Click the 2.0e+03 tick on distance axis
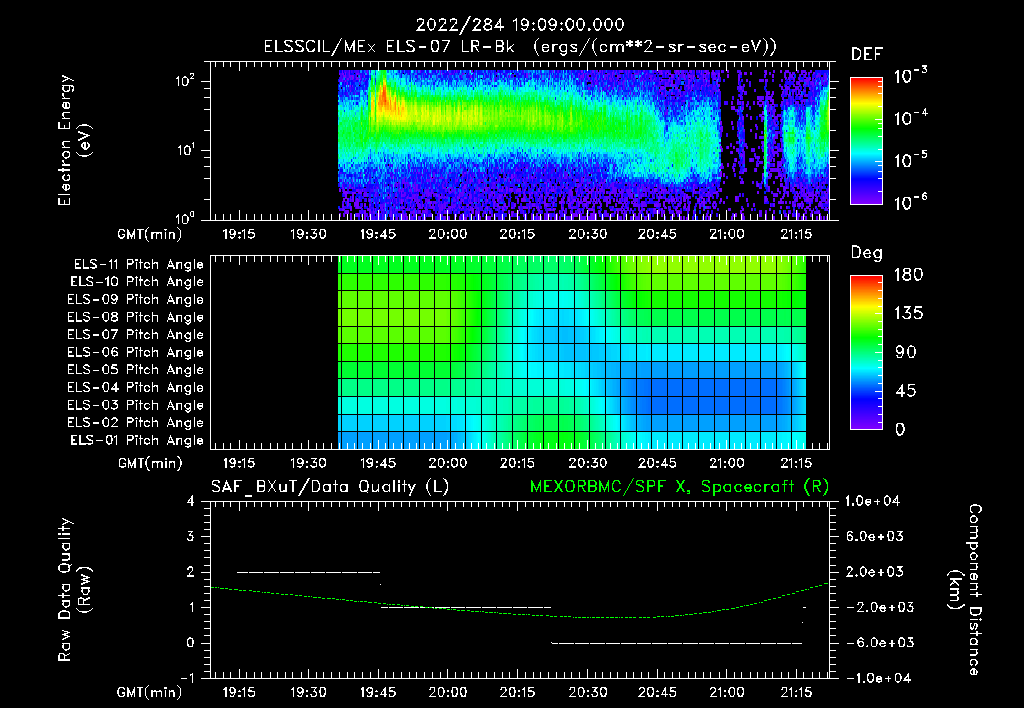Viewport: 1024px width, 708px height. (876, 571)
